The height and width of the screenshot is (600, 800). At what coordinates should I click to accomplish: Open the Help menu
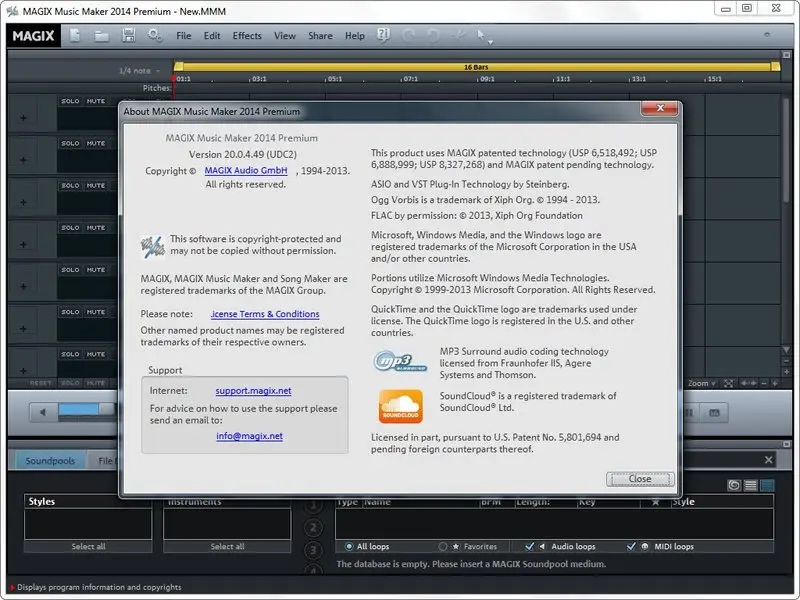pyautogui.click(x=355, y=36)
